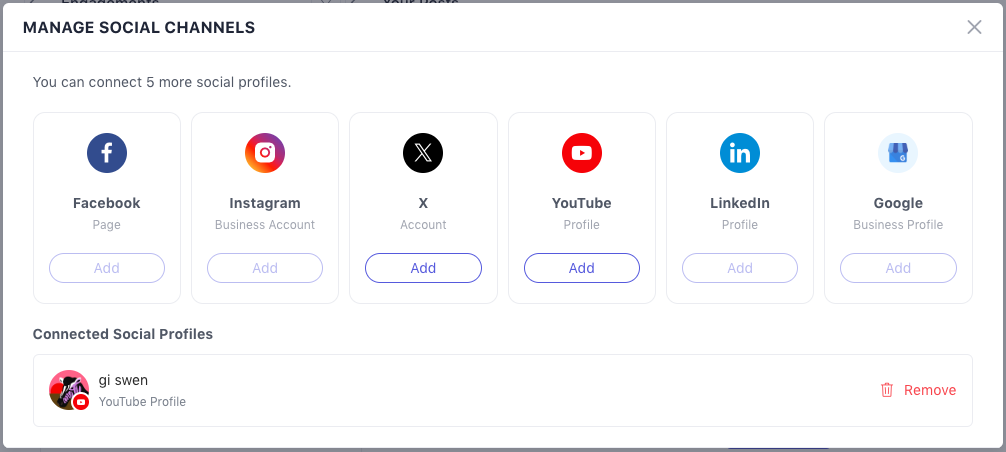Click the YouTube card title text
Image resolution: width=1006 pixels, height=452 pixels.
(581, 203)
